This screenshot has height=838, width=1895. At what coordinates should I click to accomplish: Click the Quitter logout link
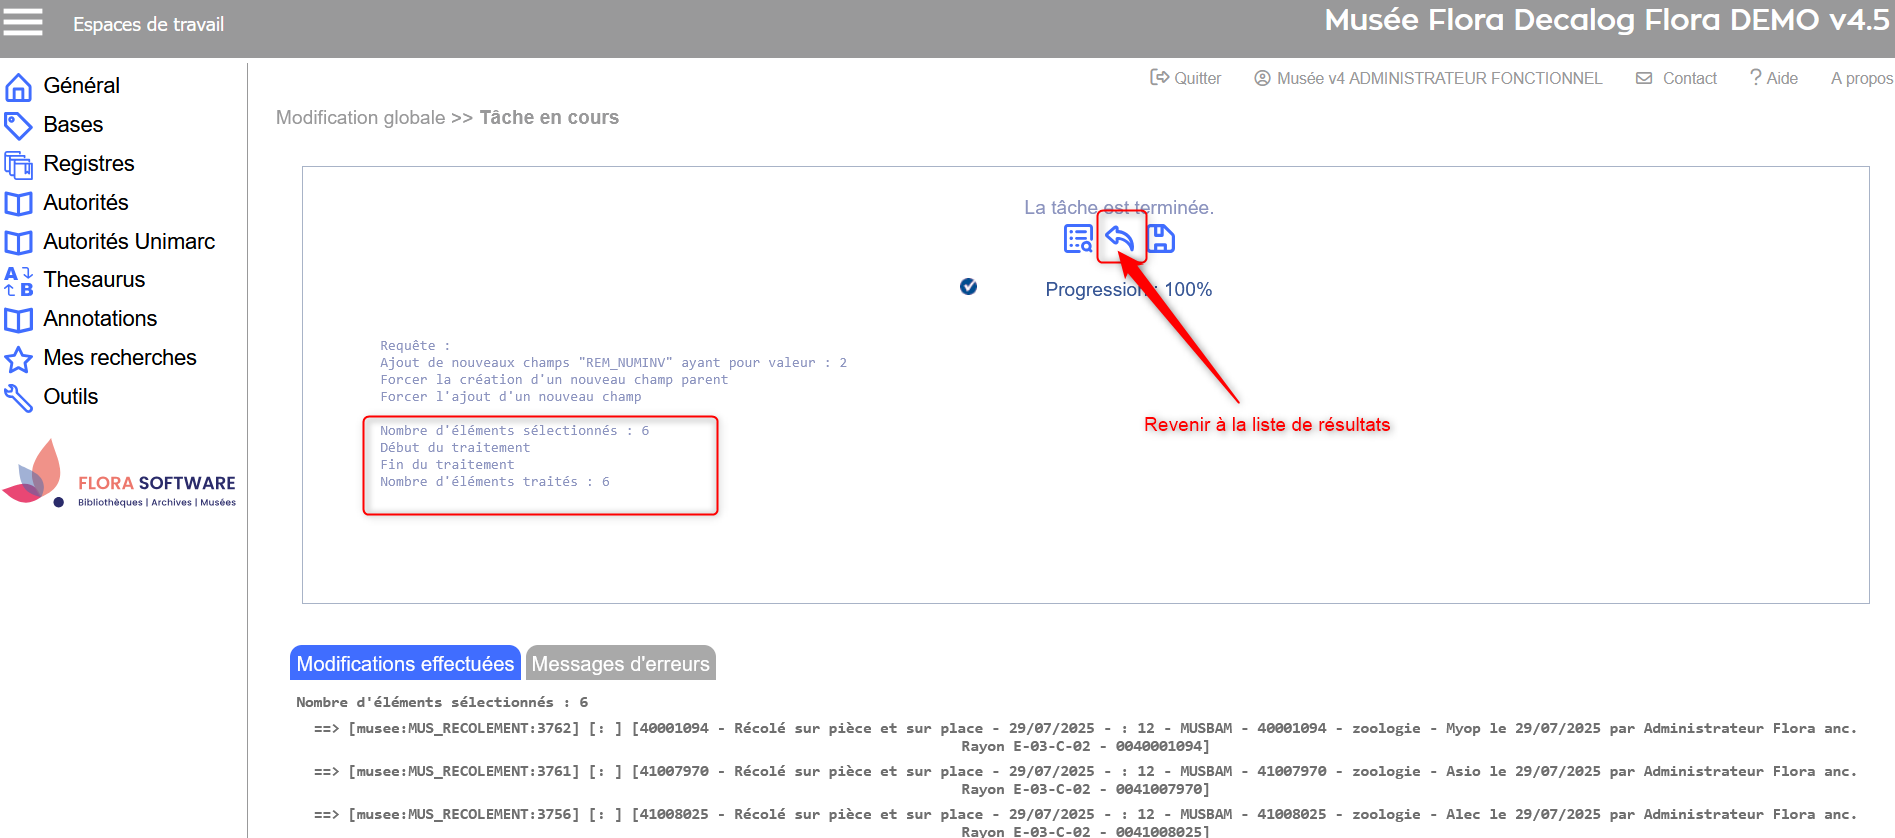pyautogui.click(x=1186, y=78)
